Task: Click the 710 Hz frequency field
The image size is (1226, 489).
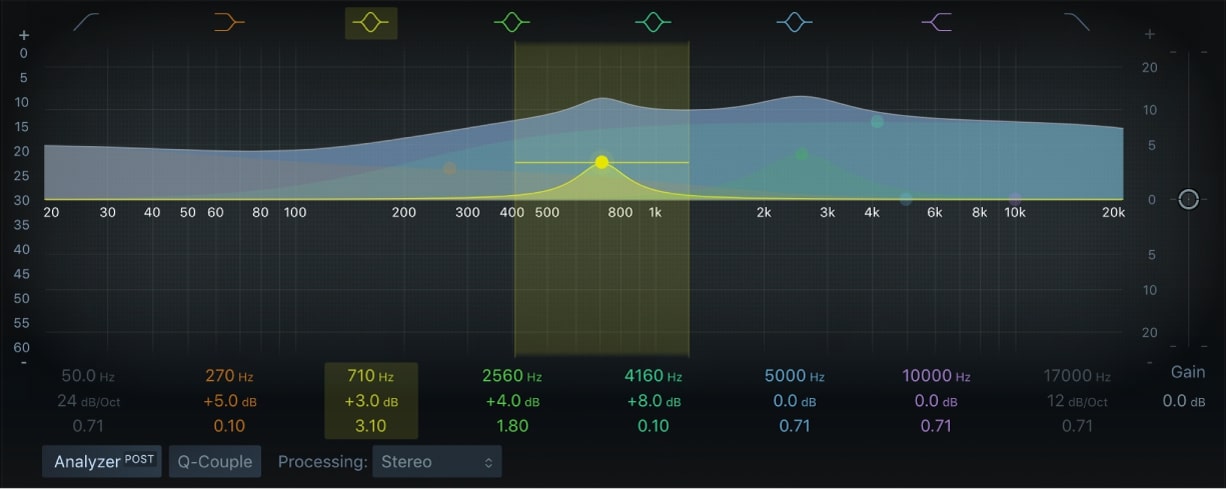Action: (x=371, y=376)
